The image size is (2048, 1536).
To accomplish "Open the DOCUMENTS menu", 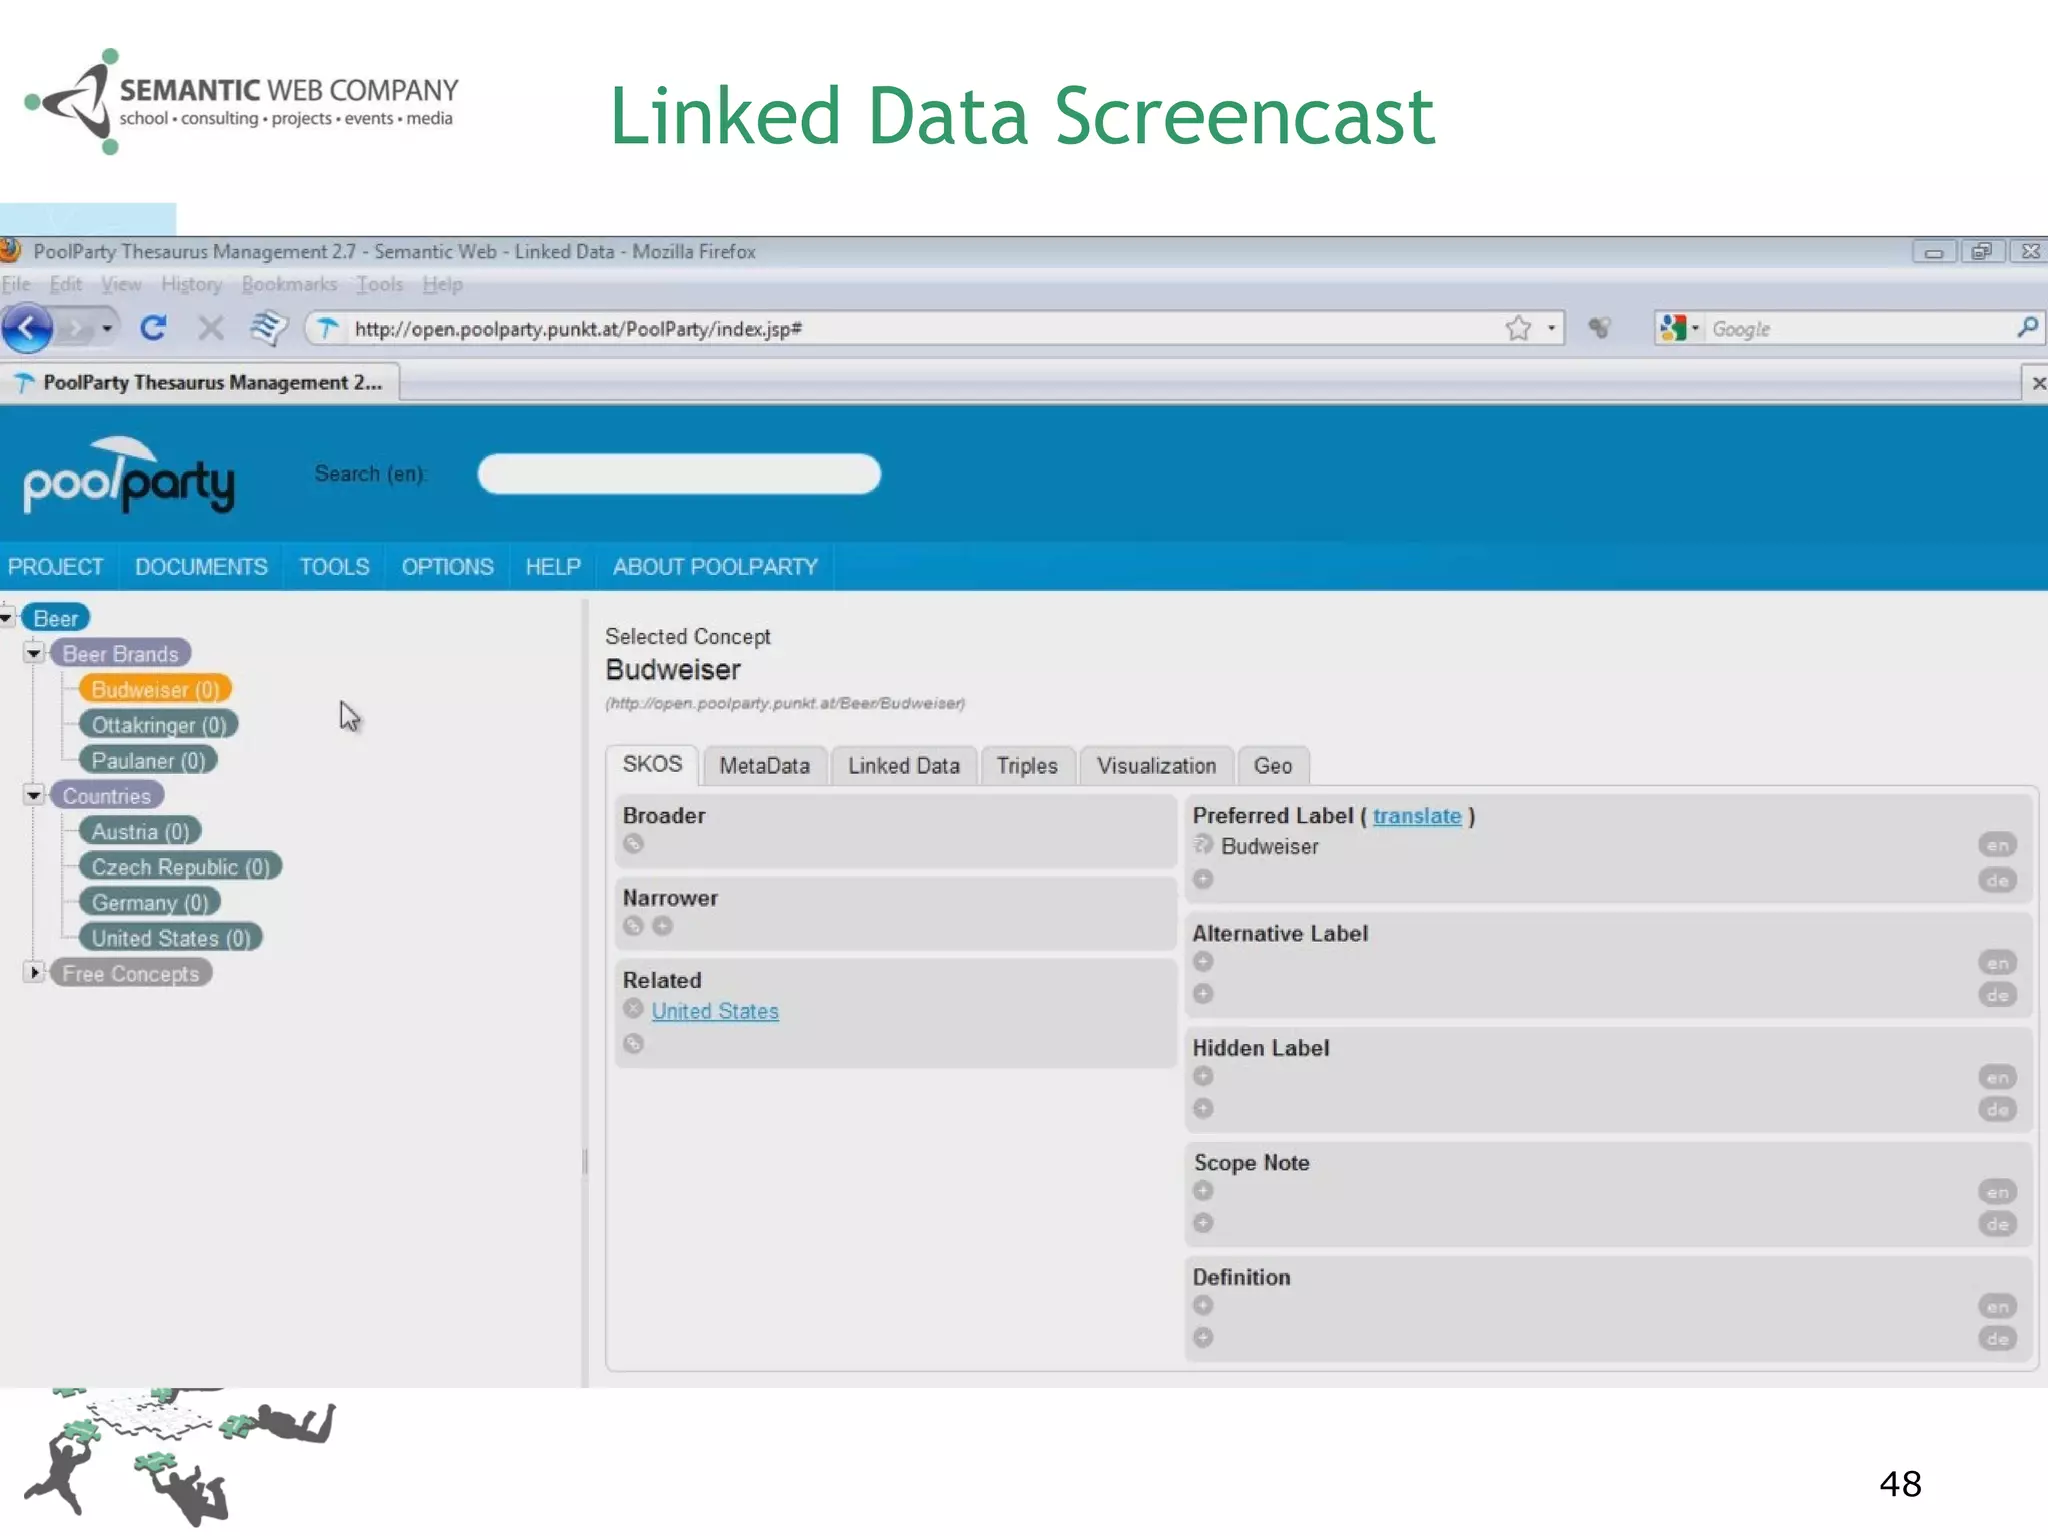I will click(201, 567).
